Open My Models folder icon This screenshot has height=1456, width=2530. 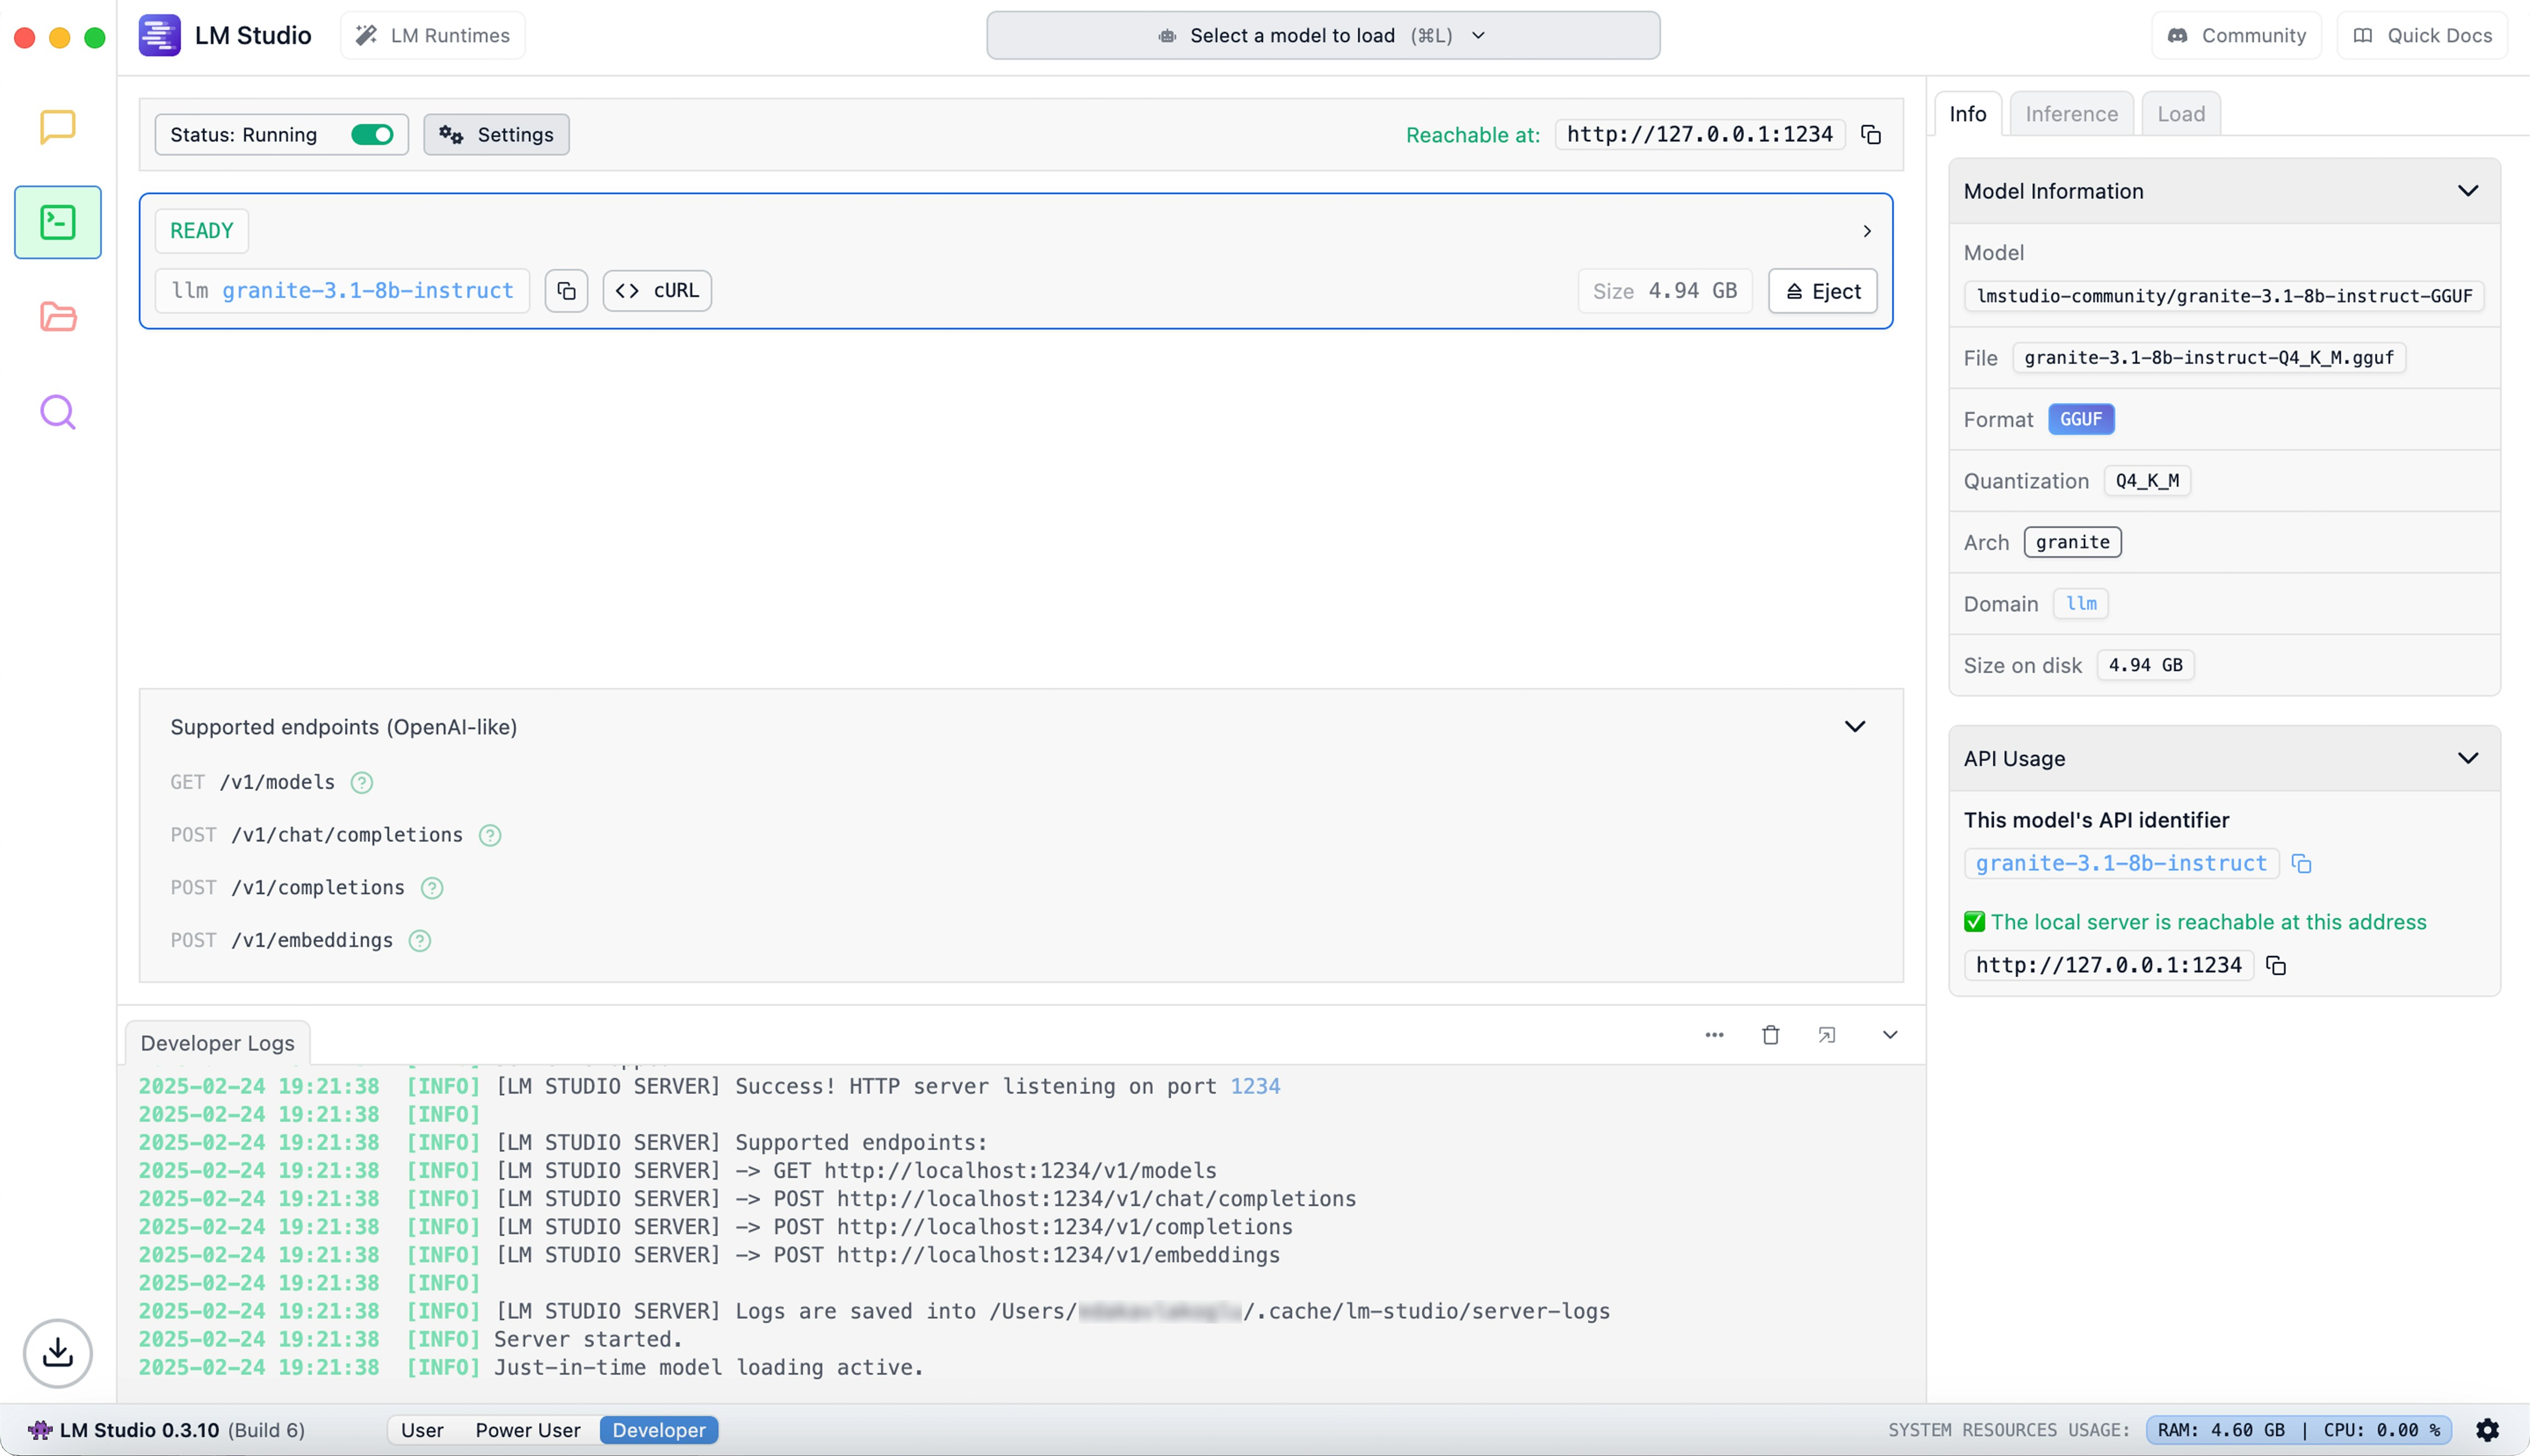(57, 317)
